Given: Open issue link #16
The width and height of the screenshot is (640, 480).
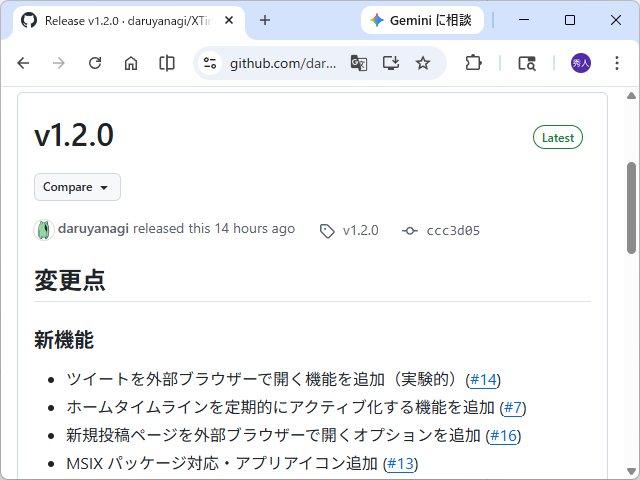Looking at the screenshot, I should [x=503, y=436].
